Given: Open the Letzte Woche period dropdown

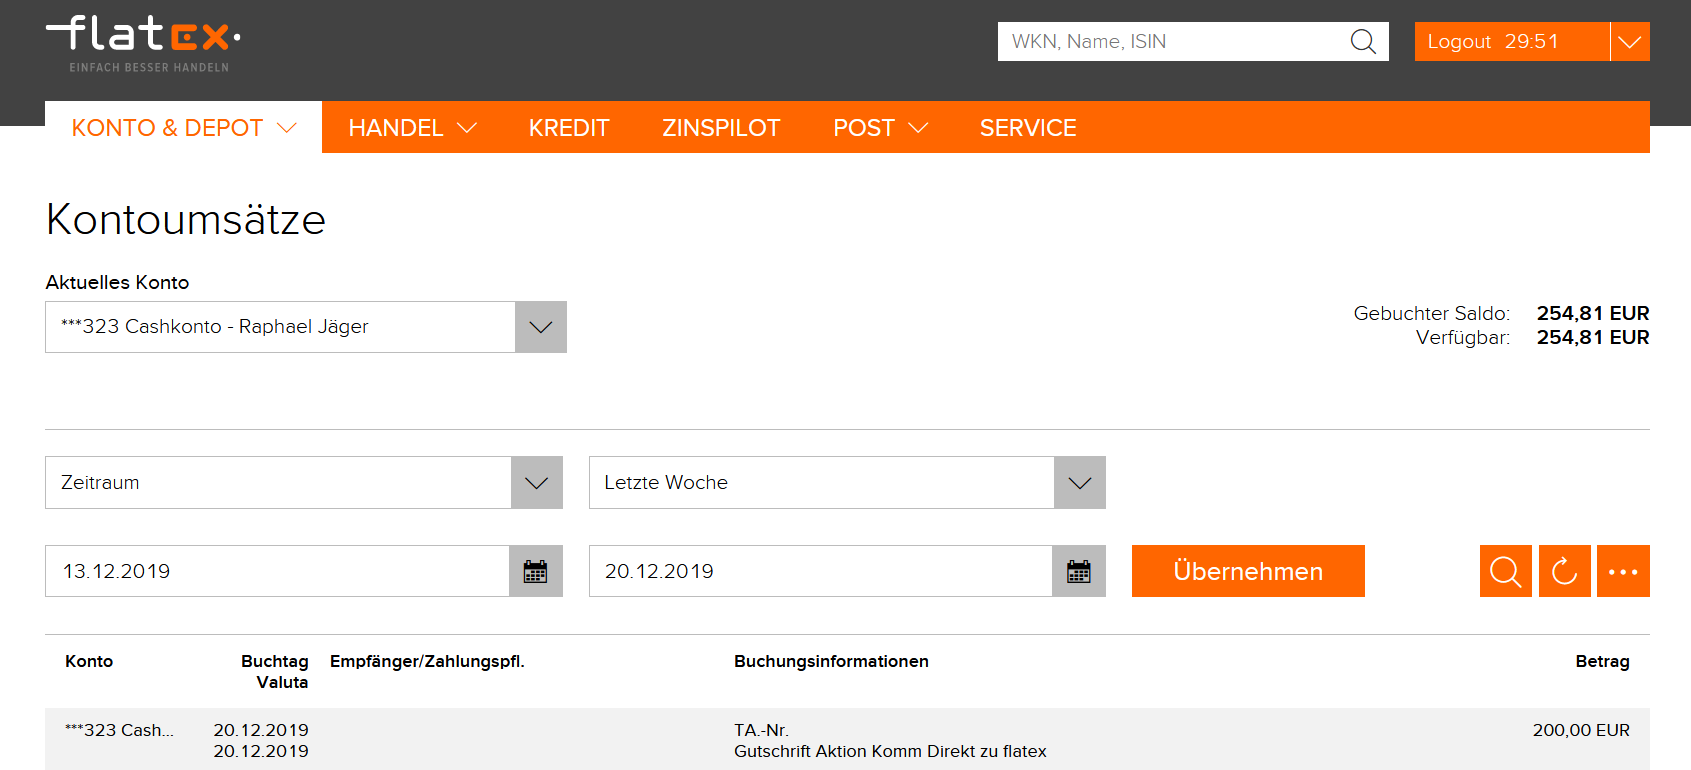Looking at the screenshot, I should tap(1079, 483).
